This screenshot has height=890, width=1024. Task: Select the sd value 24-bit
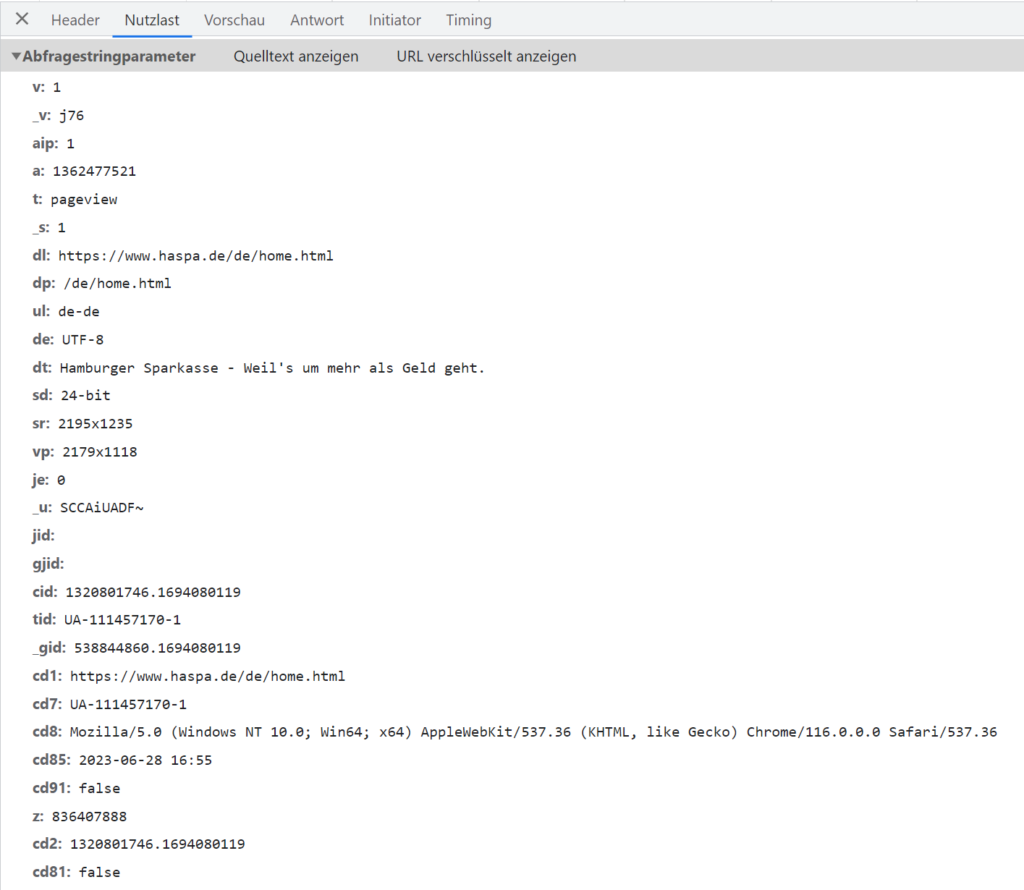click(x=85, y=395)
